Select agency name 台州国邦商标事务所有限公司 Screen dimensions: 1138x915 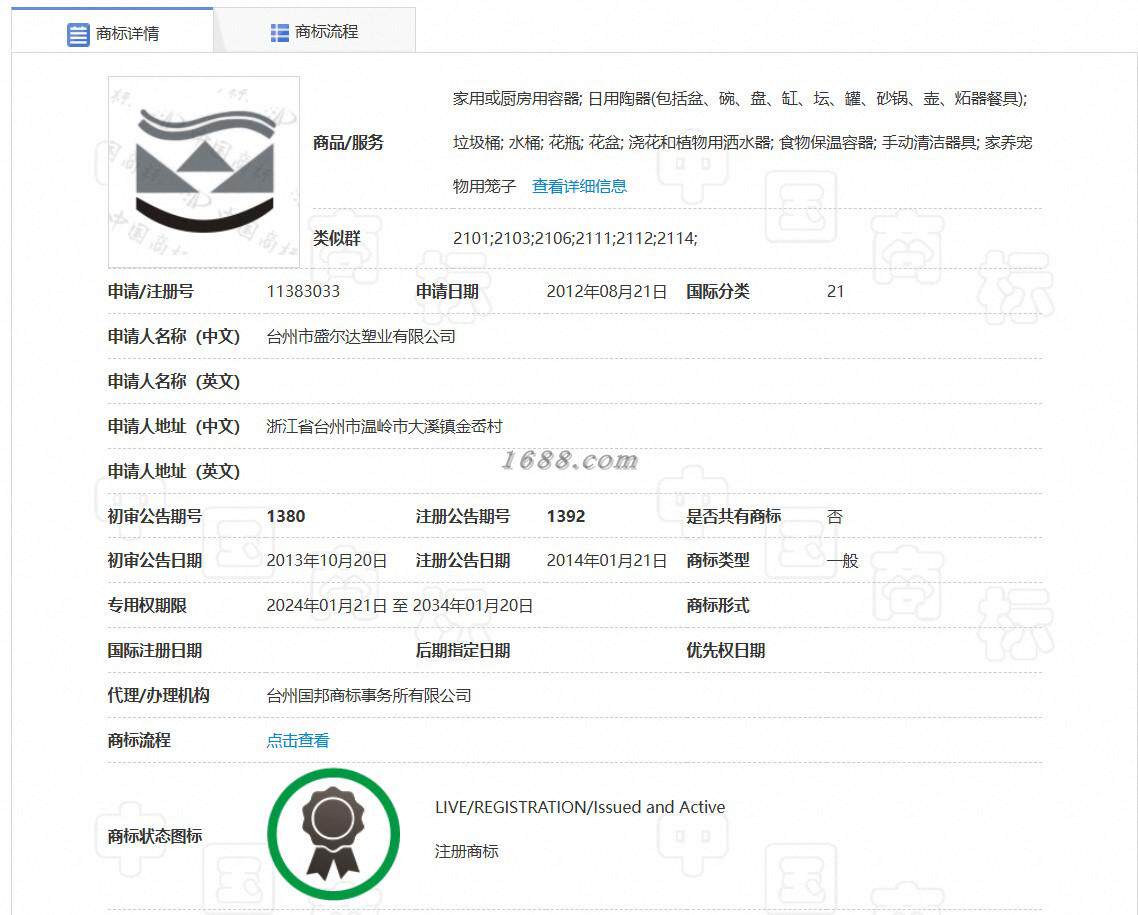coord(369,696)
